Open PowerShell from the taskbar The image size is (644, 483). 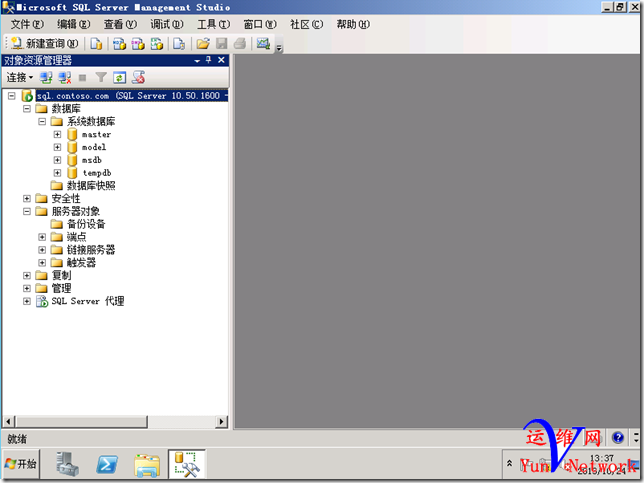[x=107, y=465]
